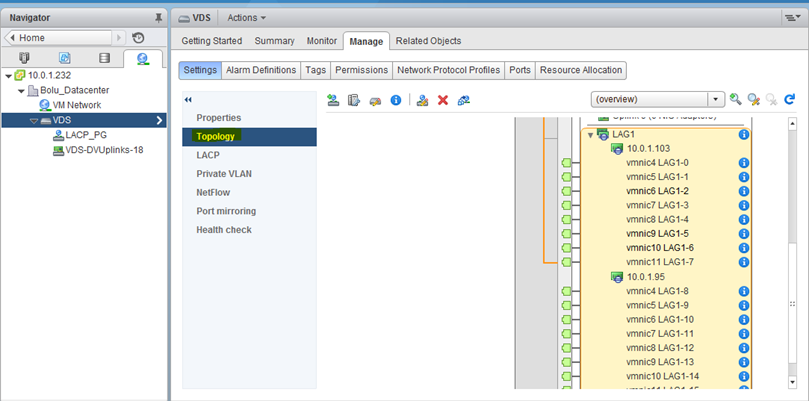Click the edit settings toolbar icon
The image size is (809, 401).
pos(423,100)
